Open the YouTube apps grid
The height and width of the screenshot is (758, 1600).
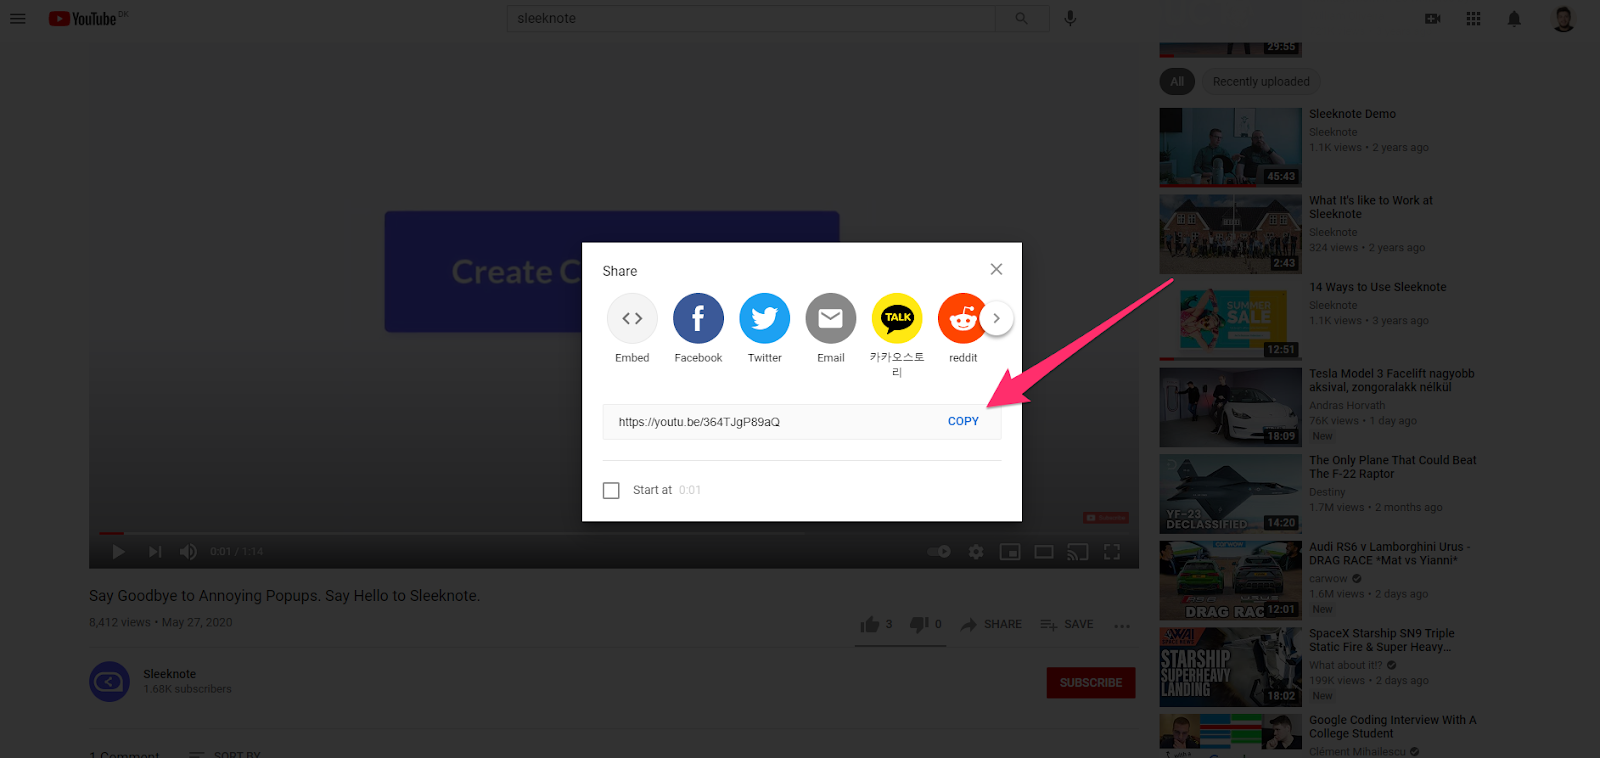click(x=1473, y=18)
